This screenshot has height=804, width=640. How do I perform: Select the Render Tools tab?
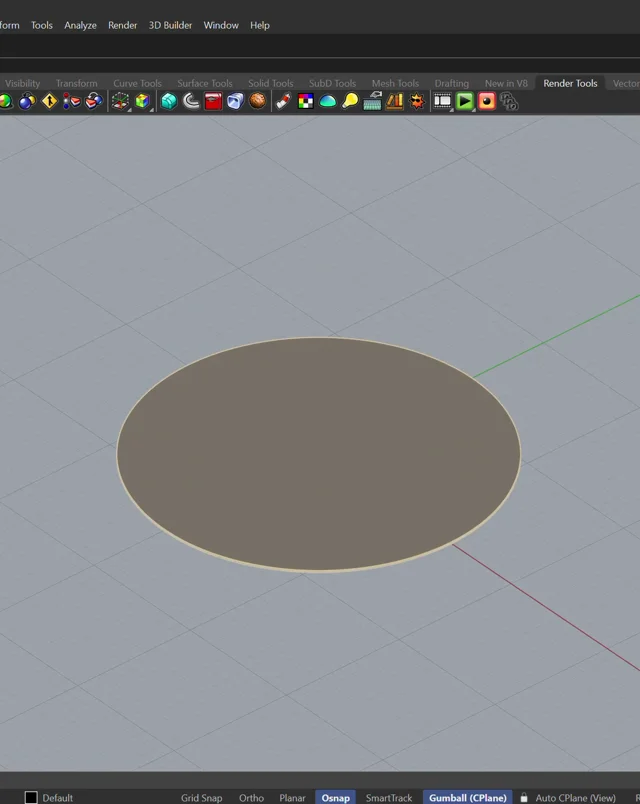pos(570,83)
